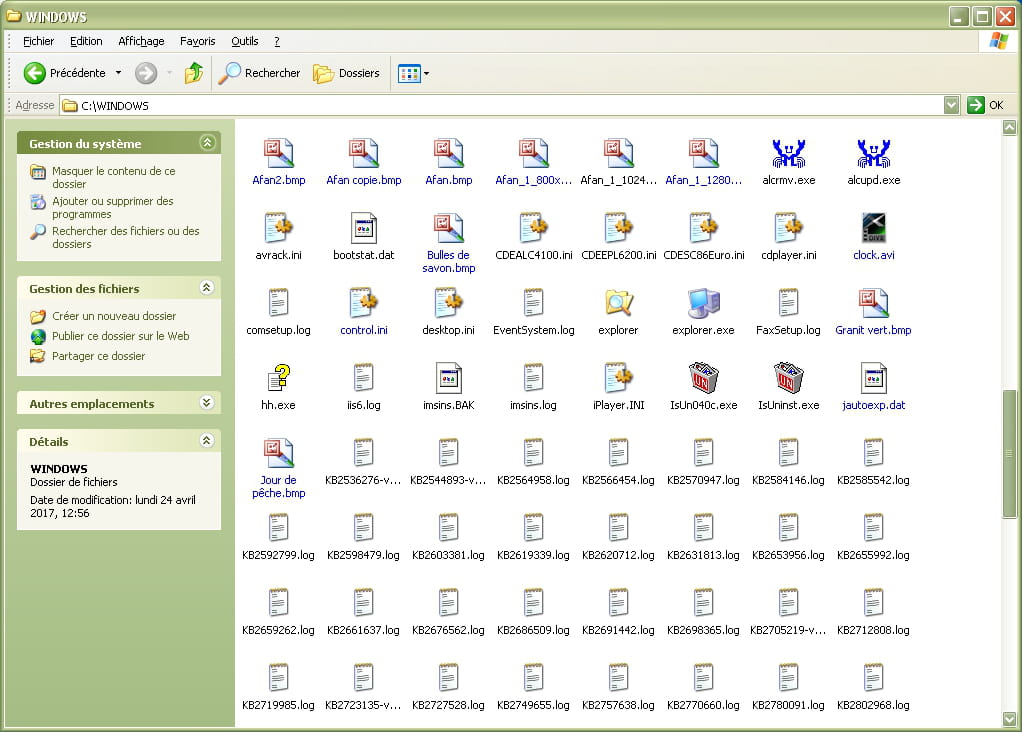Select the explorer.exe program icon
Image resolution: width=1022 pixels, height=732 pixels.
(x=703, y=304)
